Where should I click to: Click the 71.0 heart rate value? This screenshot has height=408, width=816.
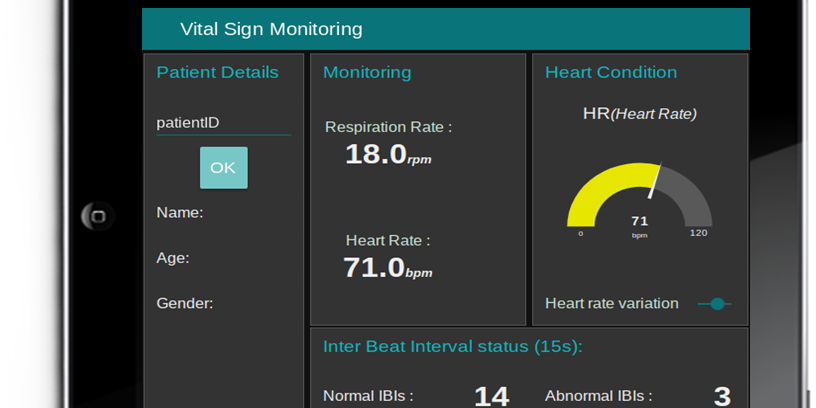375,267
